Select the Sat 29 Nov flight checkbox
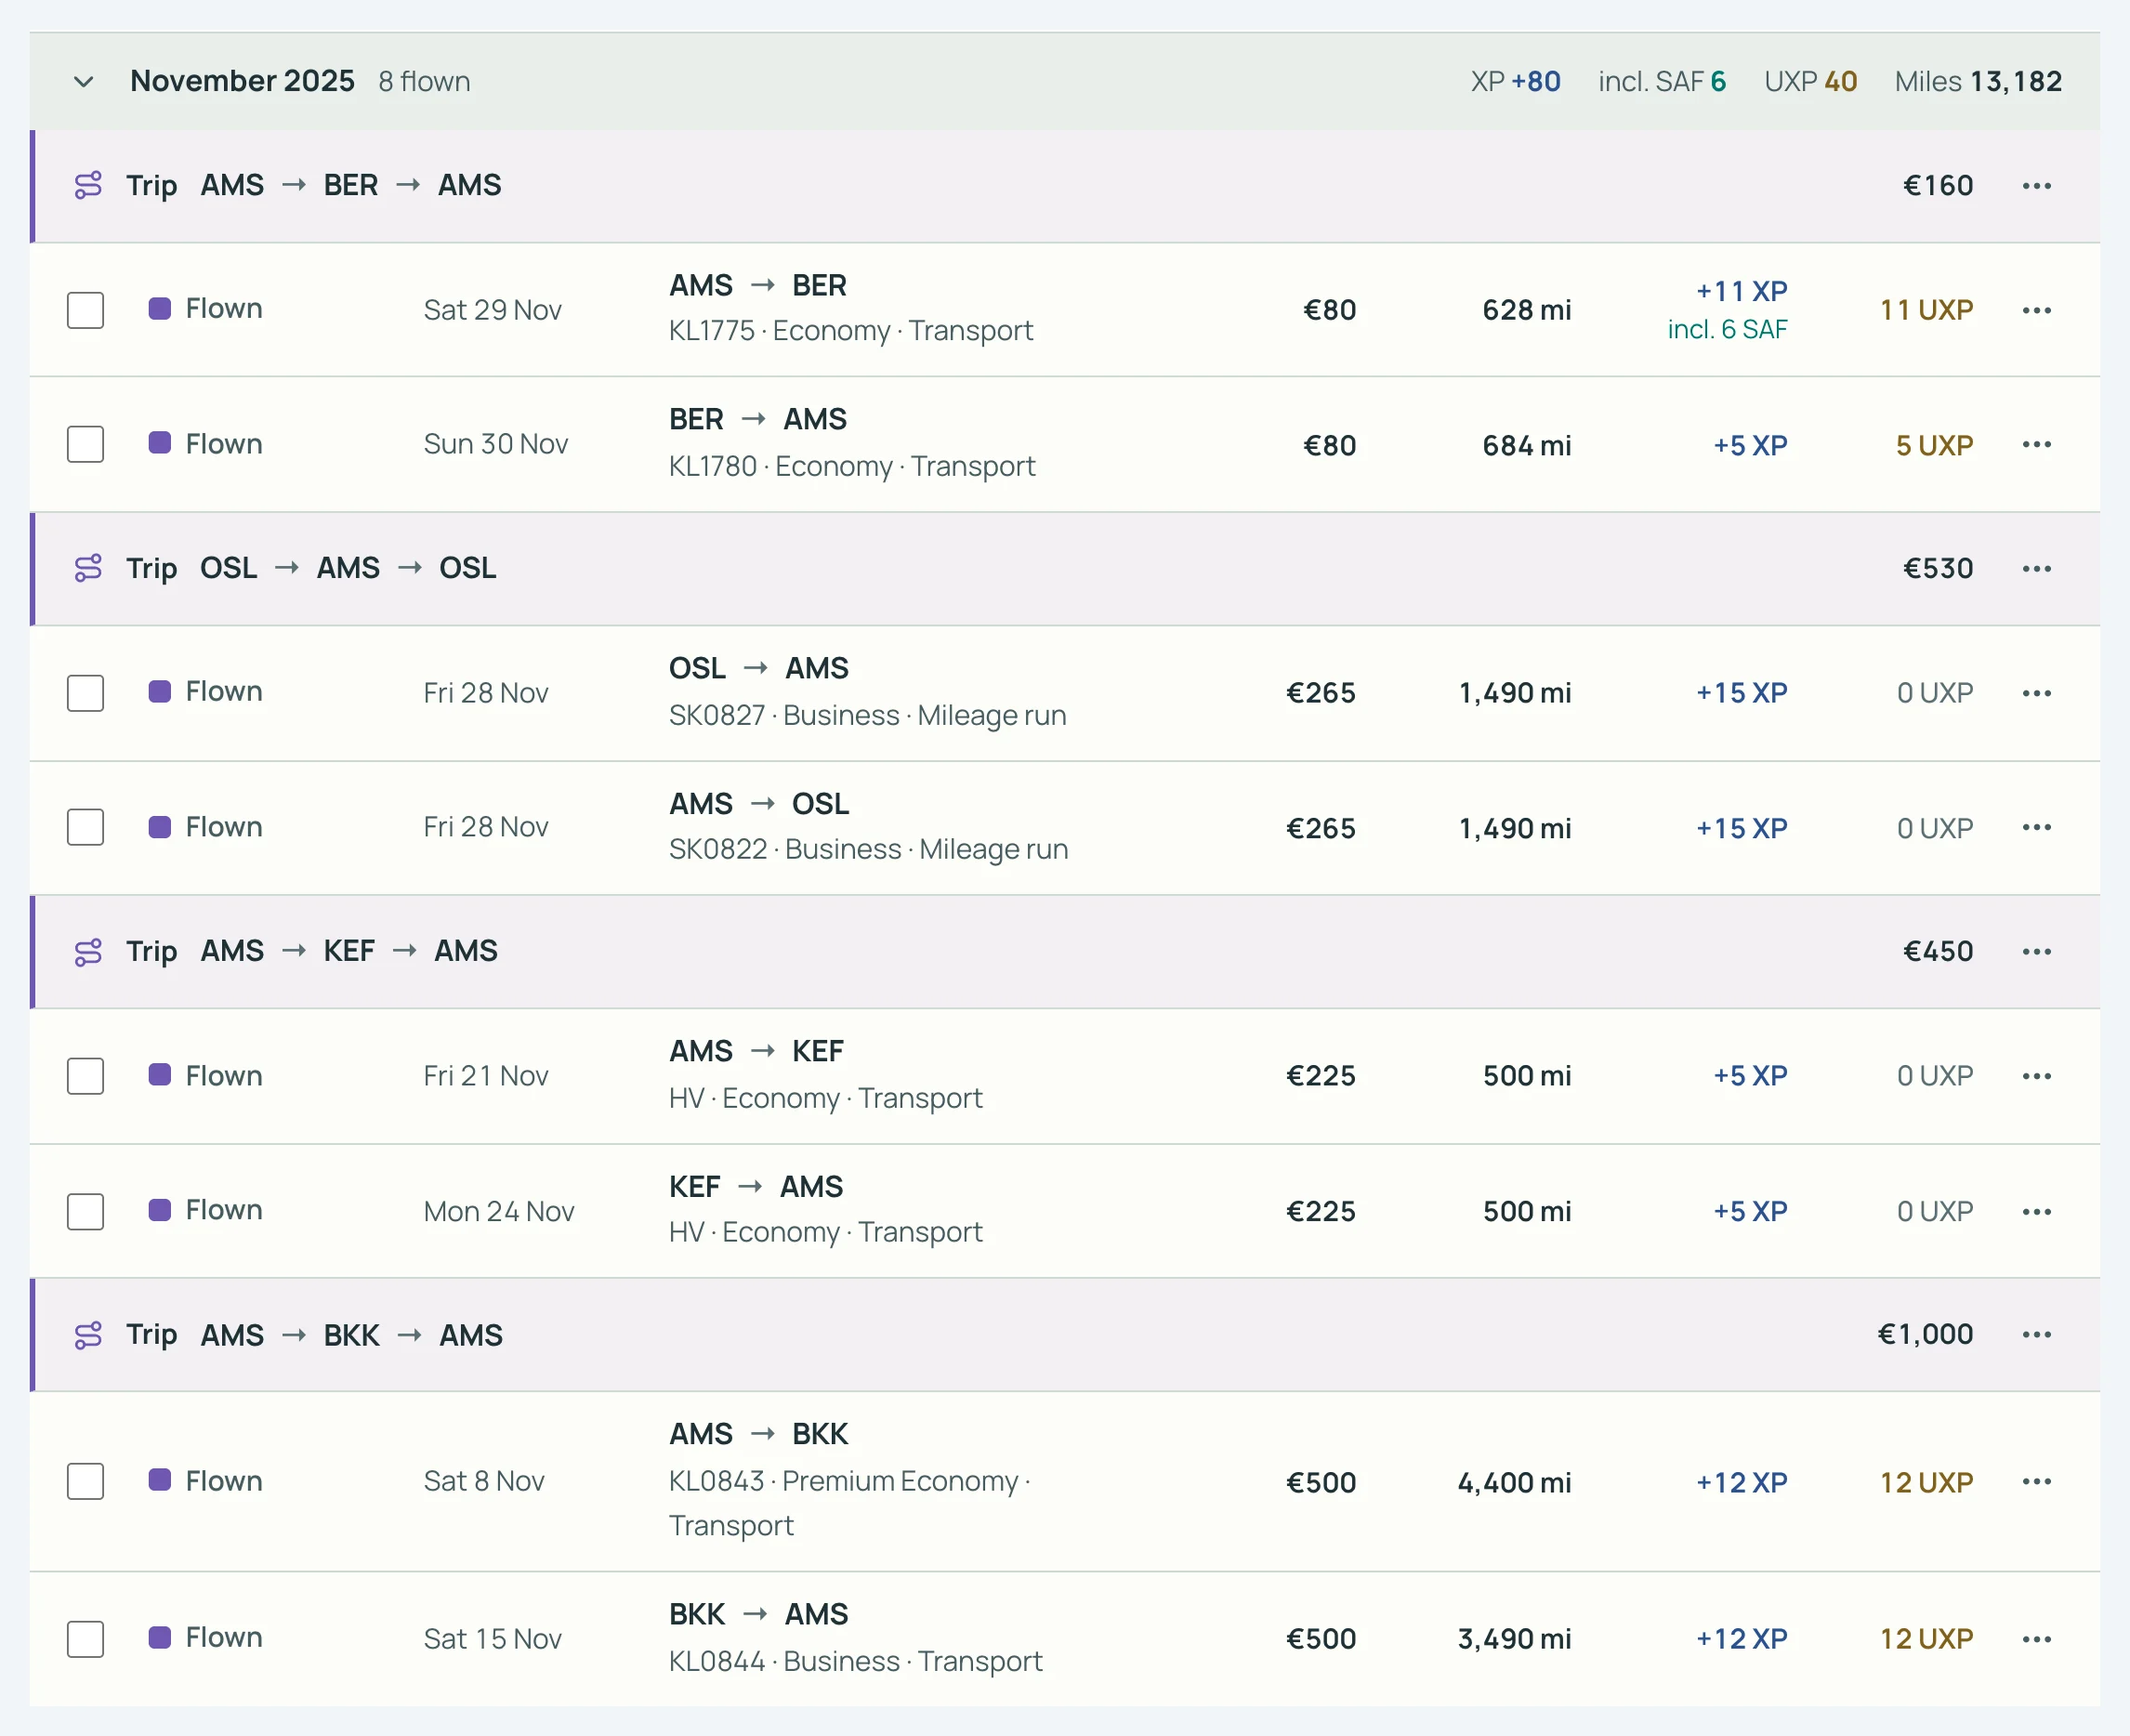 (85, 310)
